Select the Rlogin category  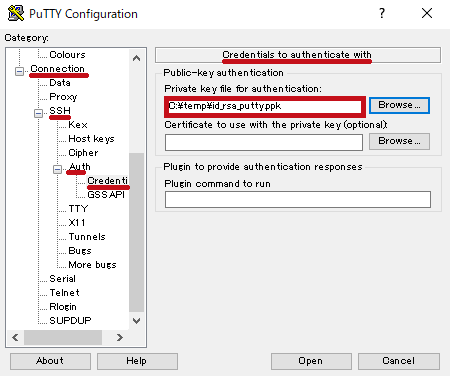click(x=63, y=307)
